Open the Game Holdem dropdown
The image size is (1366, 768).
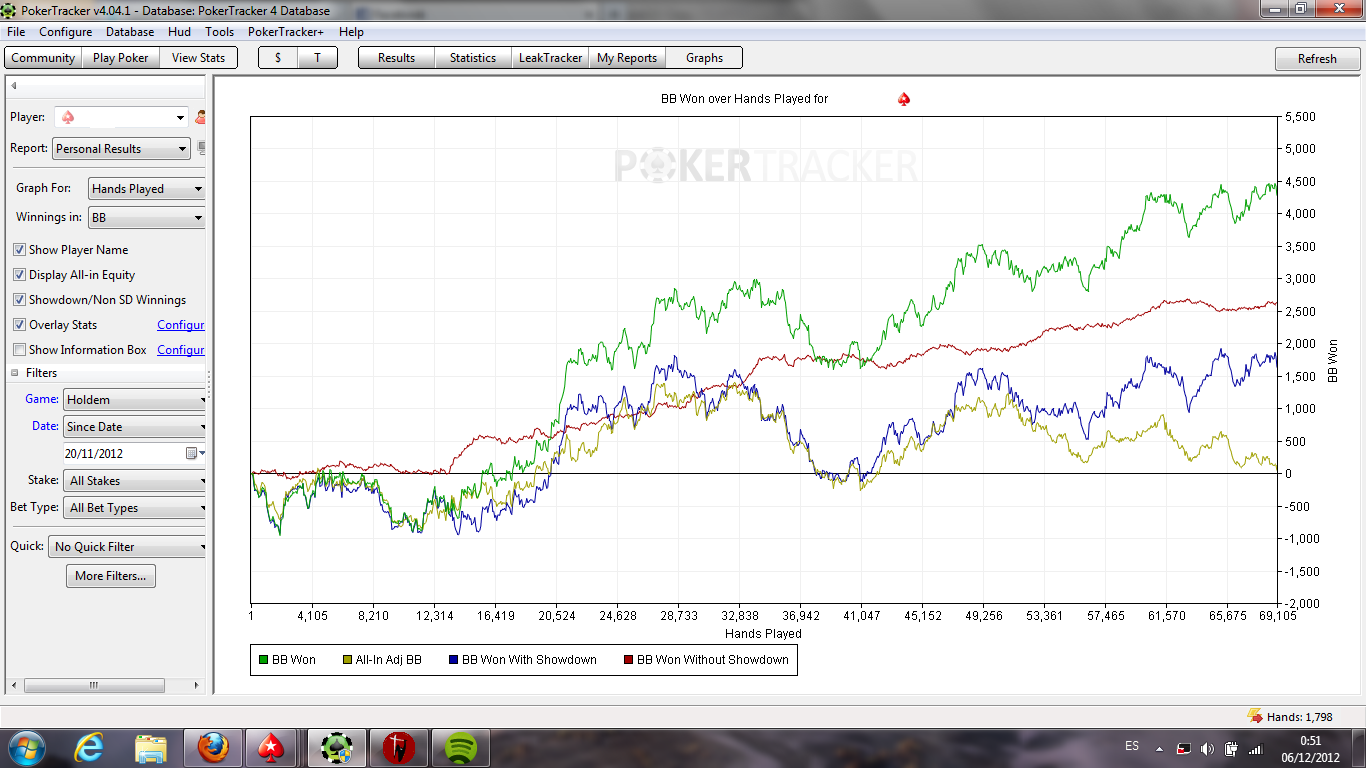tap(134, 400)
